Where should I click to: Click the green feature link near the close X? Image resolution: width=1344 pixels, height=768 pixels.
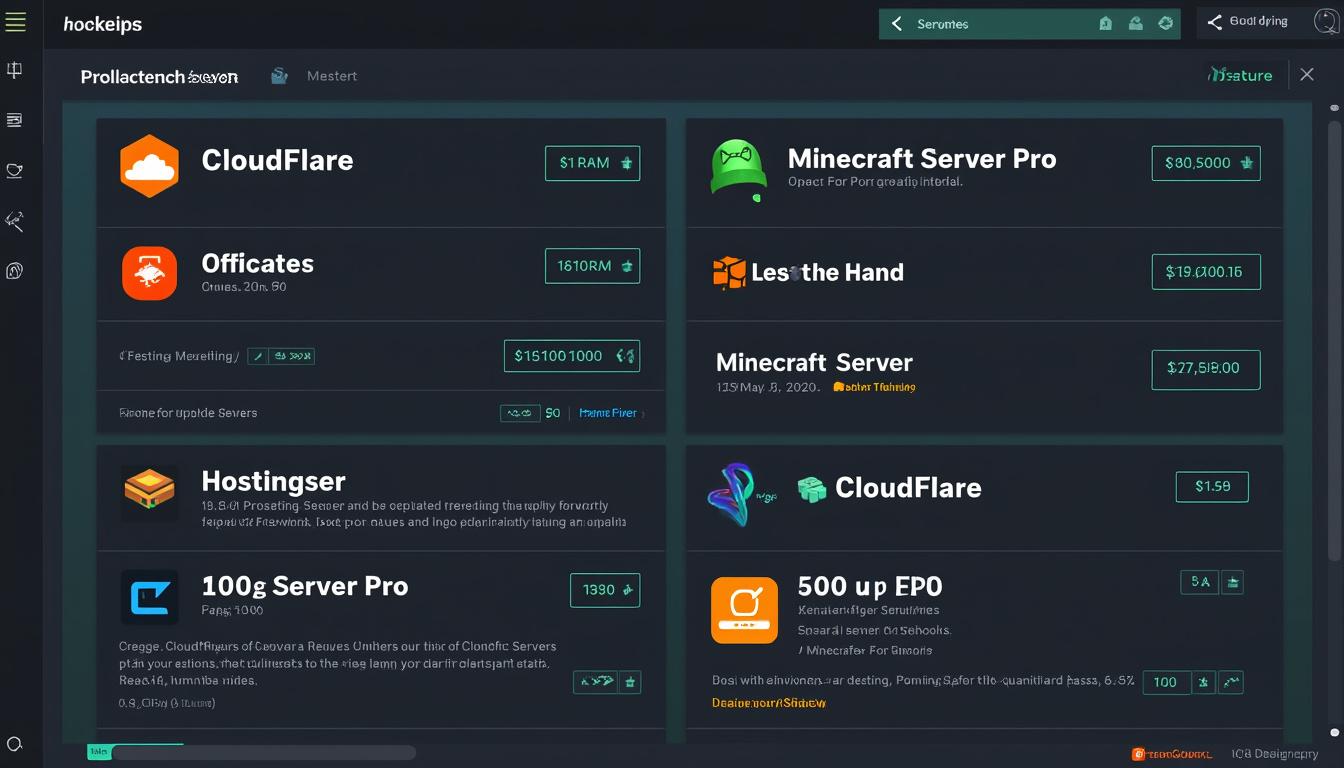tap(1240, 75)
